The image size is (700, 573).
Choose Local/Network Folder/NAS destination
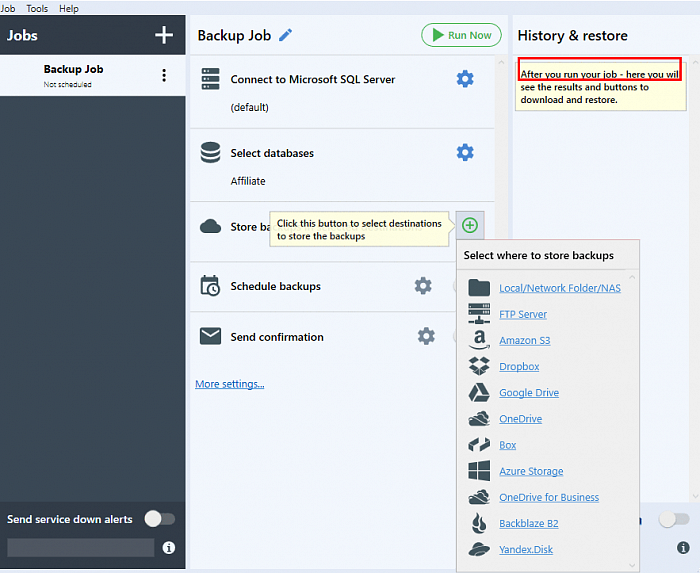click(560, 288)
